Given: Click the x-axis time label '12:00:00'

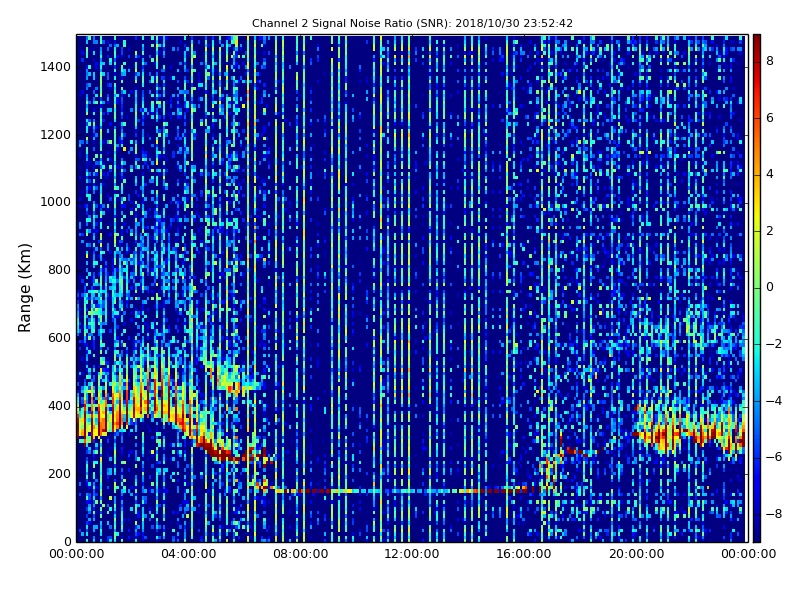Looking at the screenshot, I should pyautogui.click(x=412, y=554).
